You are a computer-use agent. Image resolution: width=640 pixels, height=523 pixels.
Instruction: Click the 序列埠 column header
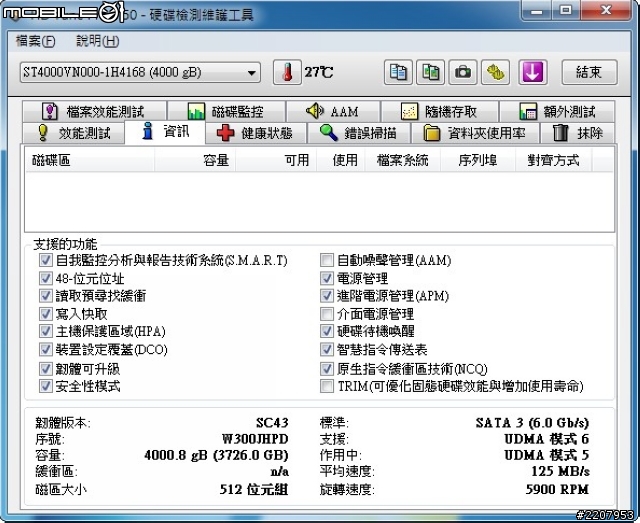478,160
